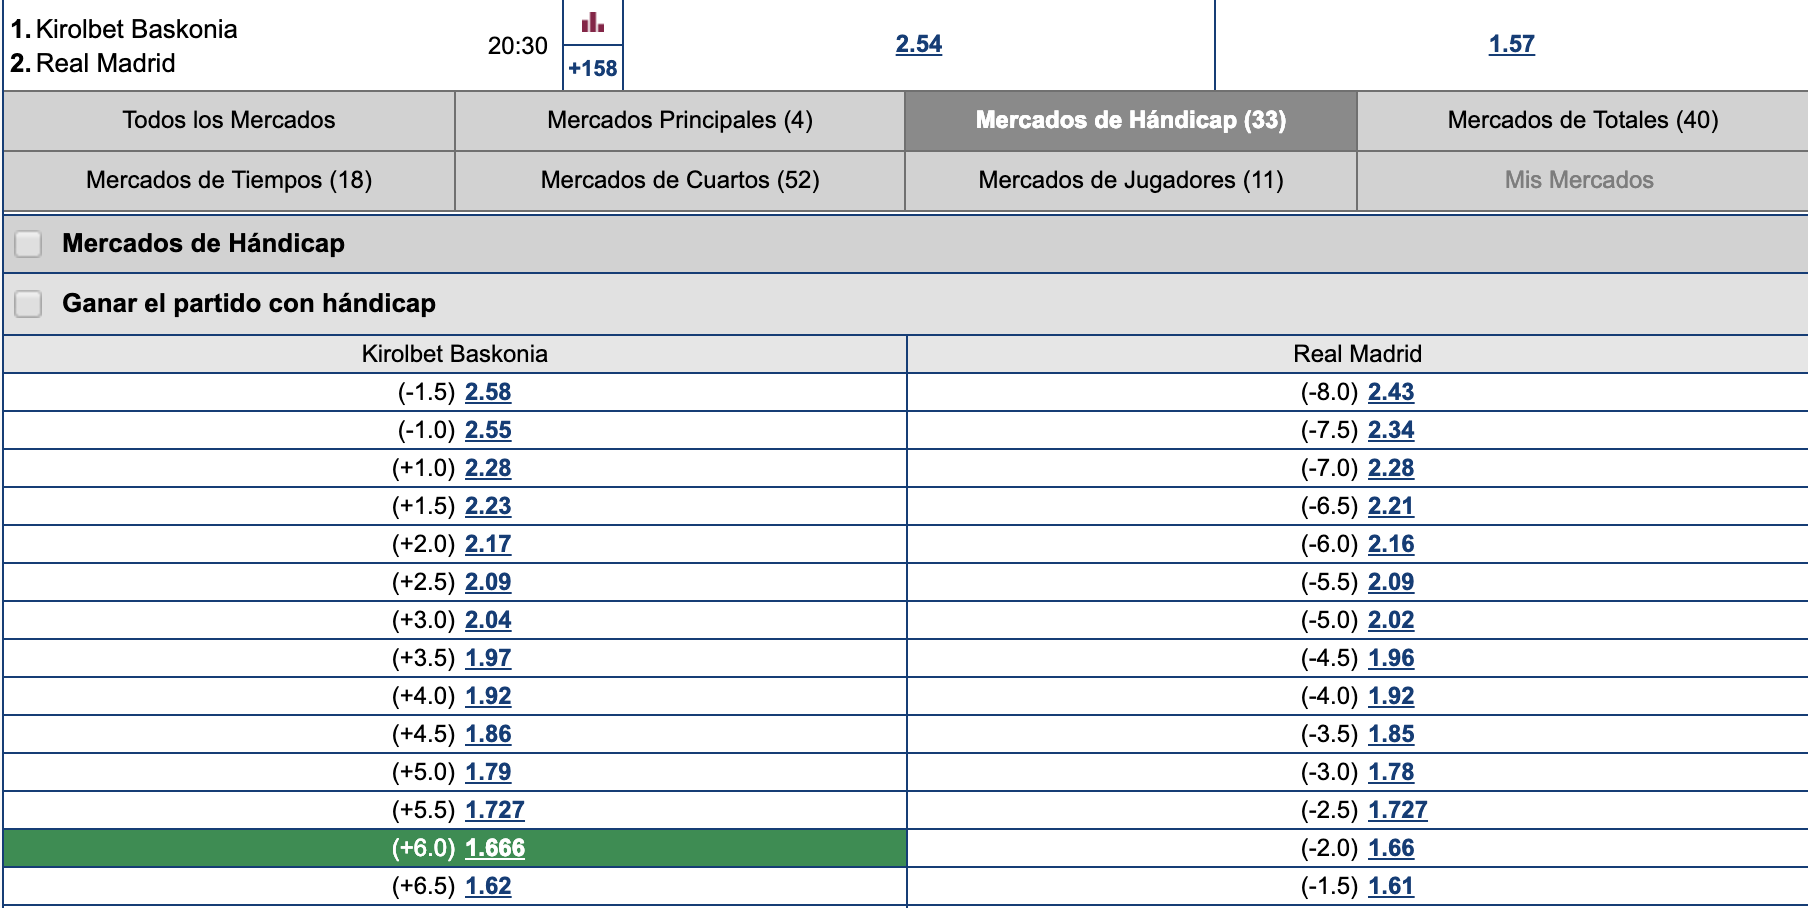Tick the Mercados de Hándicap checkbox

tap(28, 243)
